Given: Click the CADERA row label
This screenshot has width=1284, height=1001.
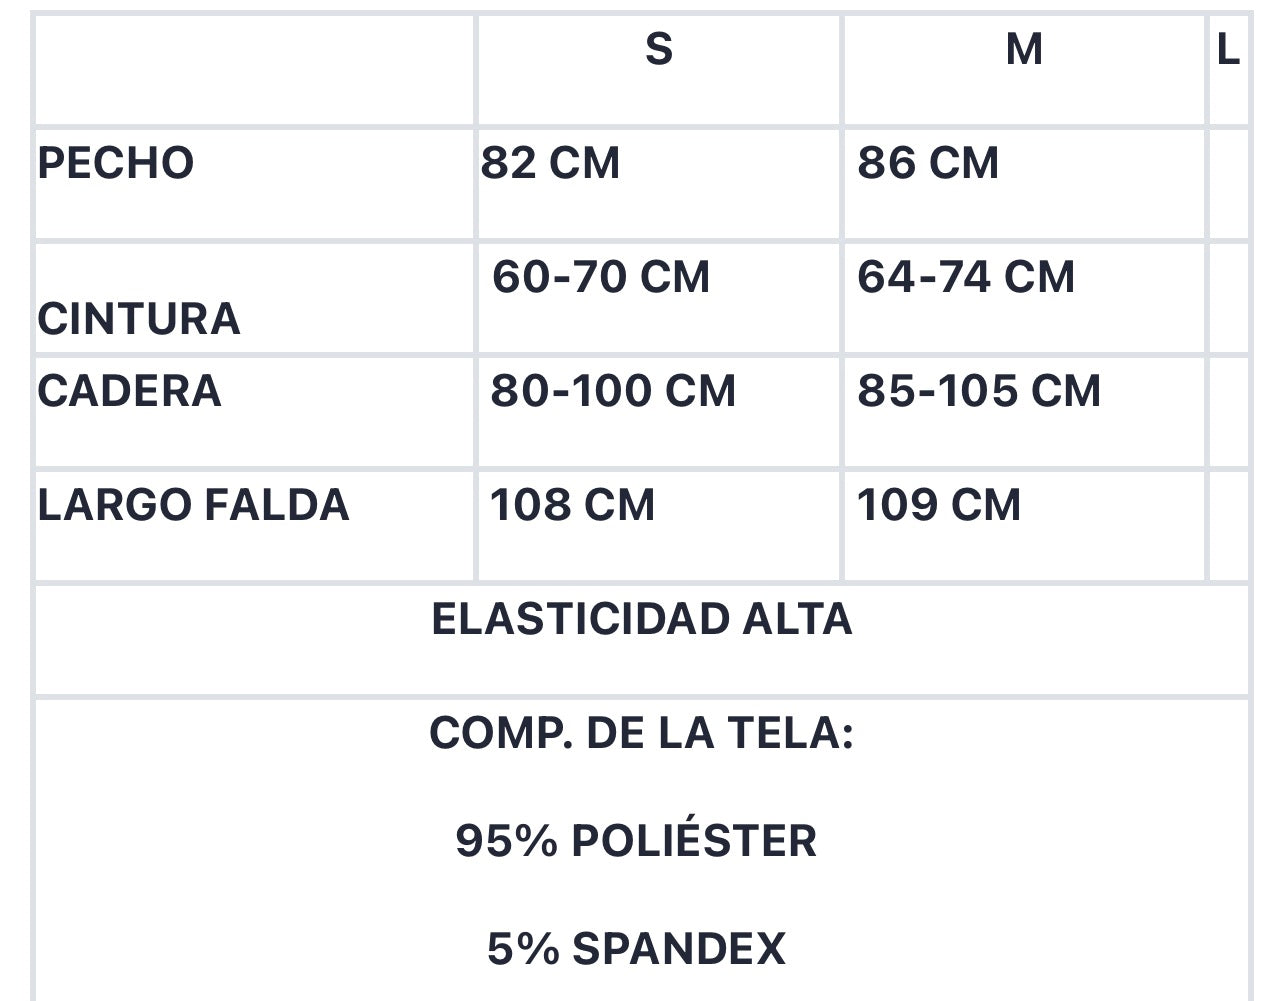Looking at the screenshot, I should (129, 391).
